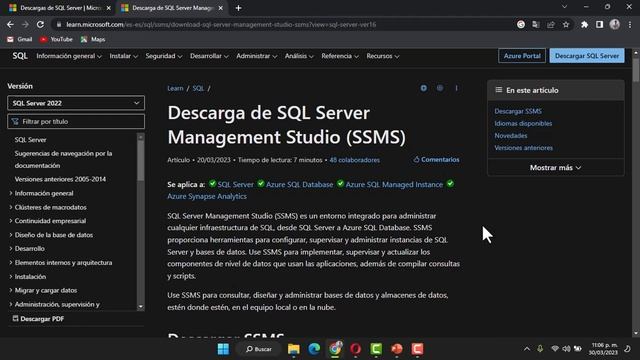Click the sidebar scroll down arrow
640x360 pixels.
point(141,307)
